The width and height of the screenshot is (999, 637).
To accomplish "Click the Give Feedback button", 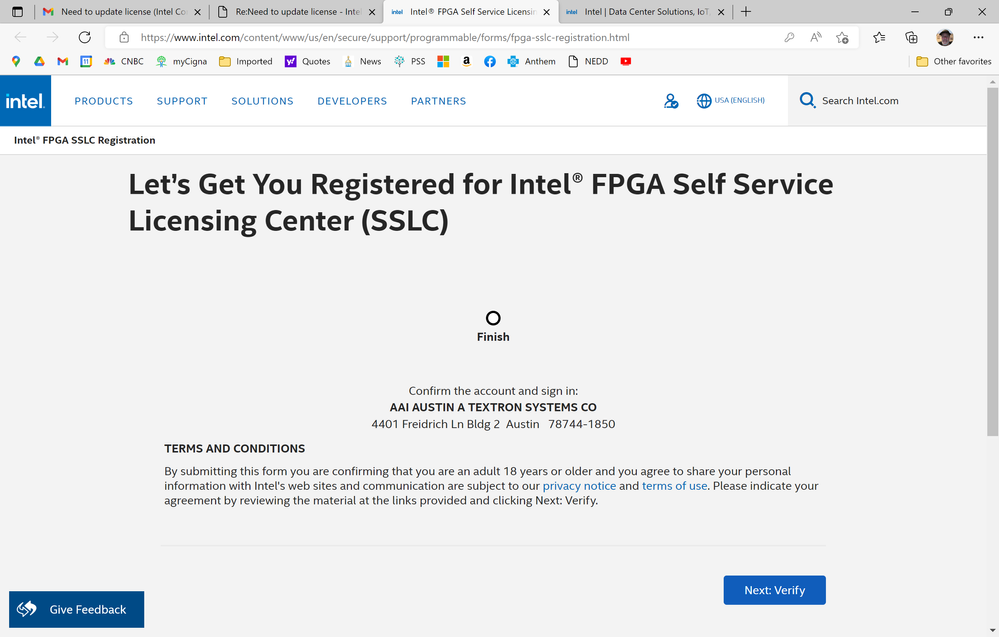I will [x=76, y=609].
